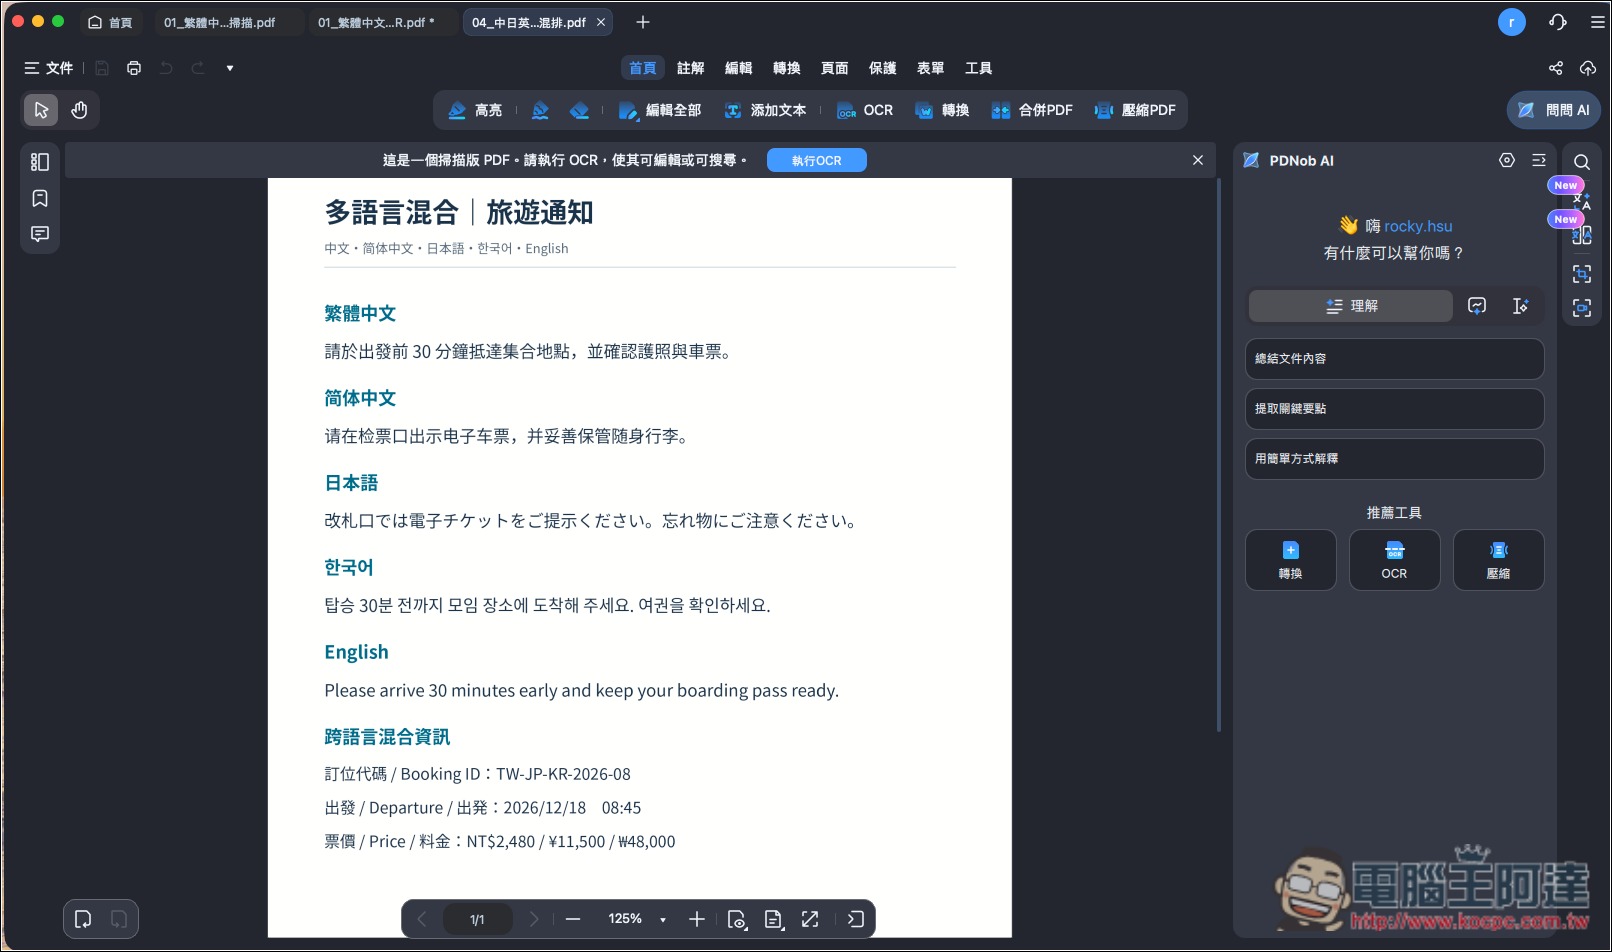Select the eraser tool

click(579, 110)
